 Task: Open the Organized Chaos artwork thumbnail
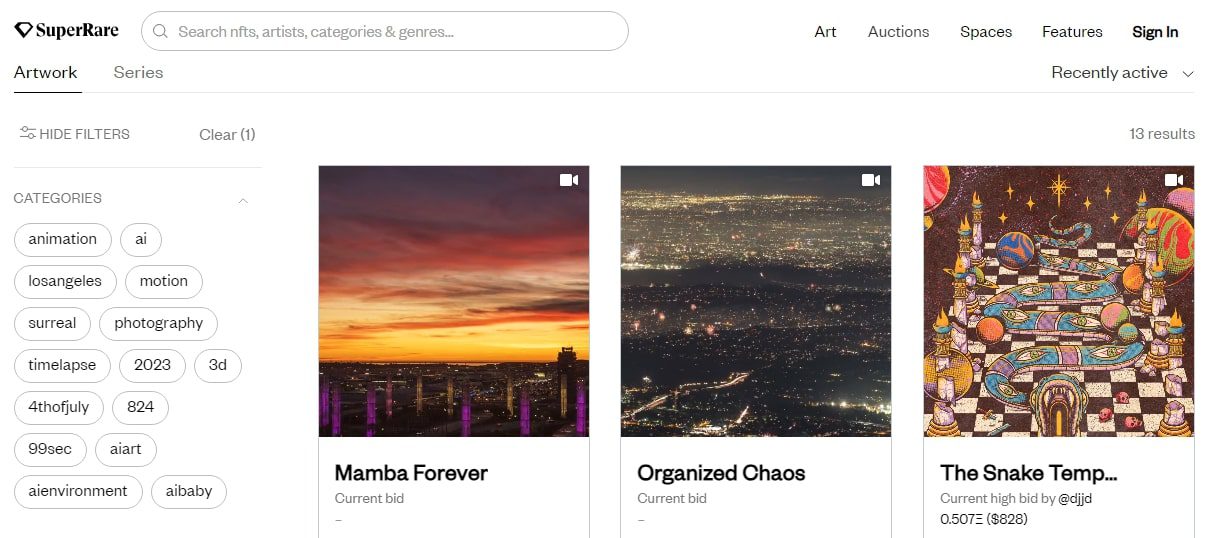click(755, 301)
